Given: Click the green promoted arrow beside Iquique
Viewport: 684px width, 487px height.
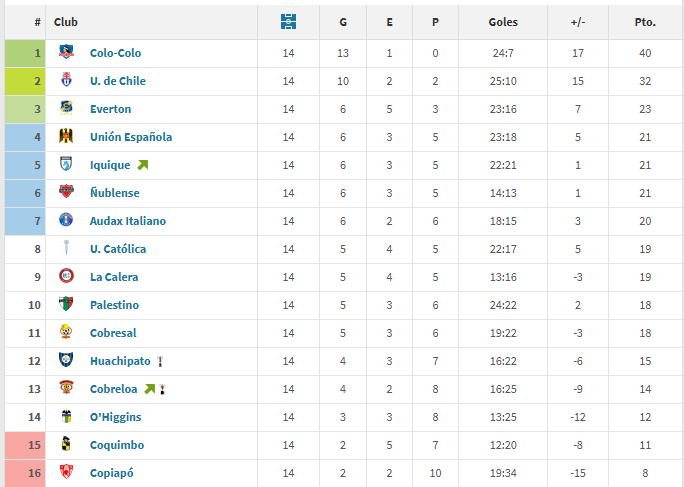Looking at the screenshot, I should [x=143, y=165].
